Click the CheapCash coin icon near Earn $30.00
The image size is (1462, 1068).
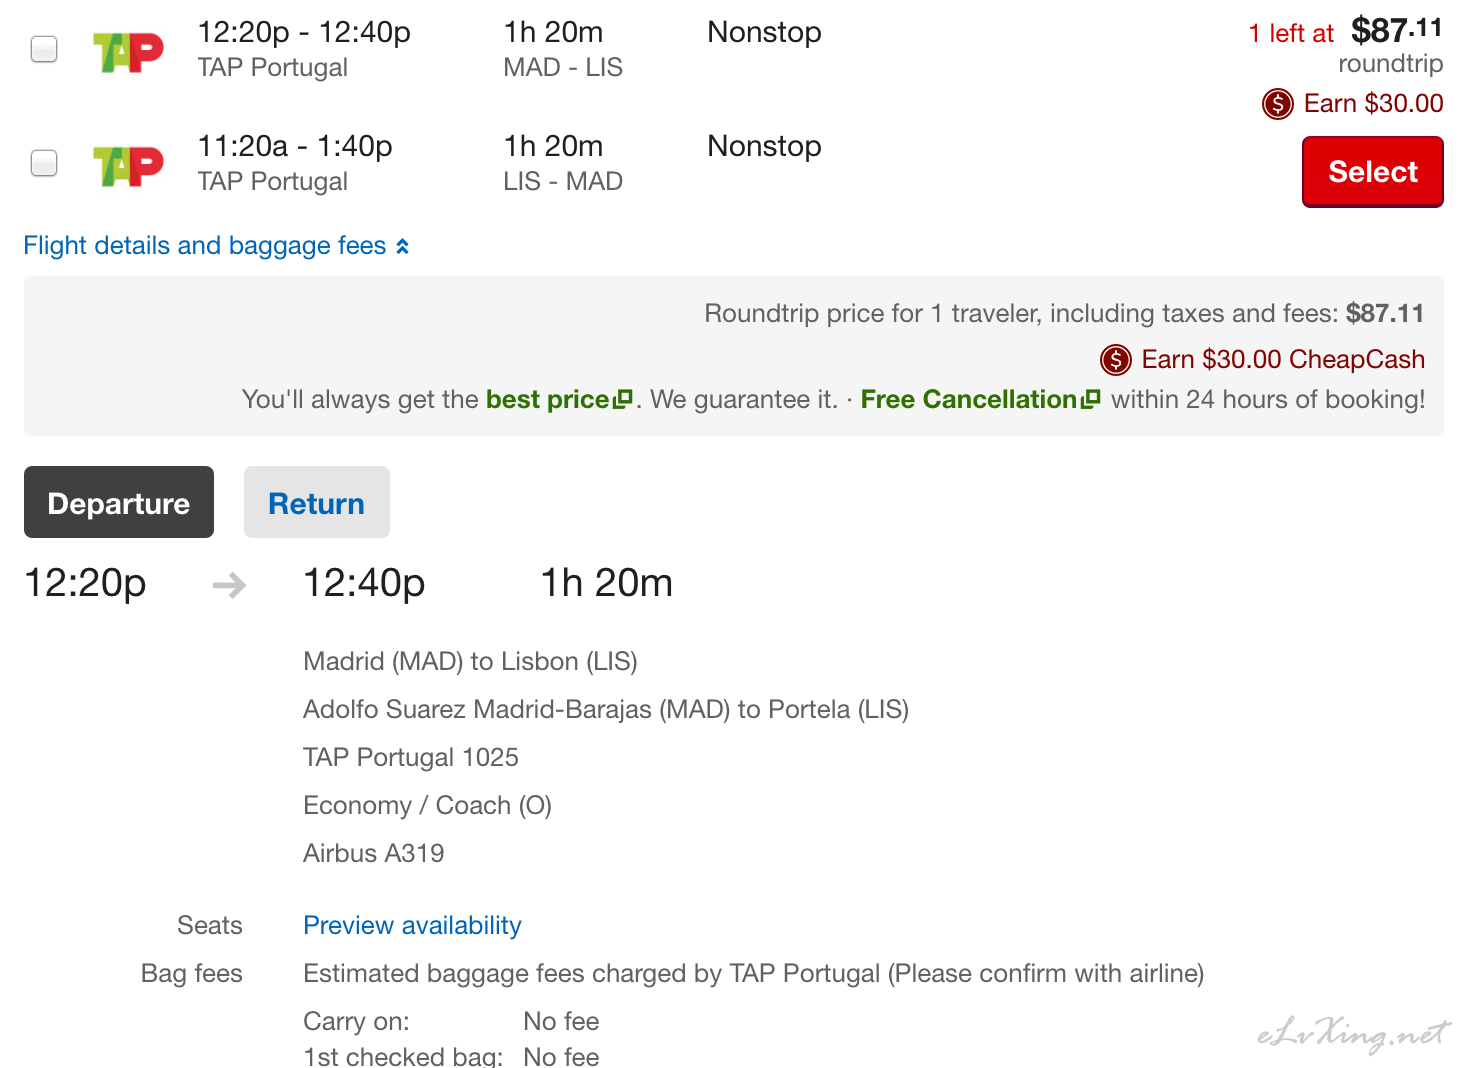pyautogui.click(x=1277, y=104)
